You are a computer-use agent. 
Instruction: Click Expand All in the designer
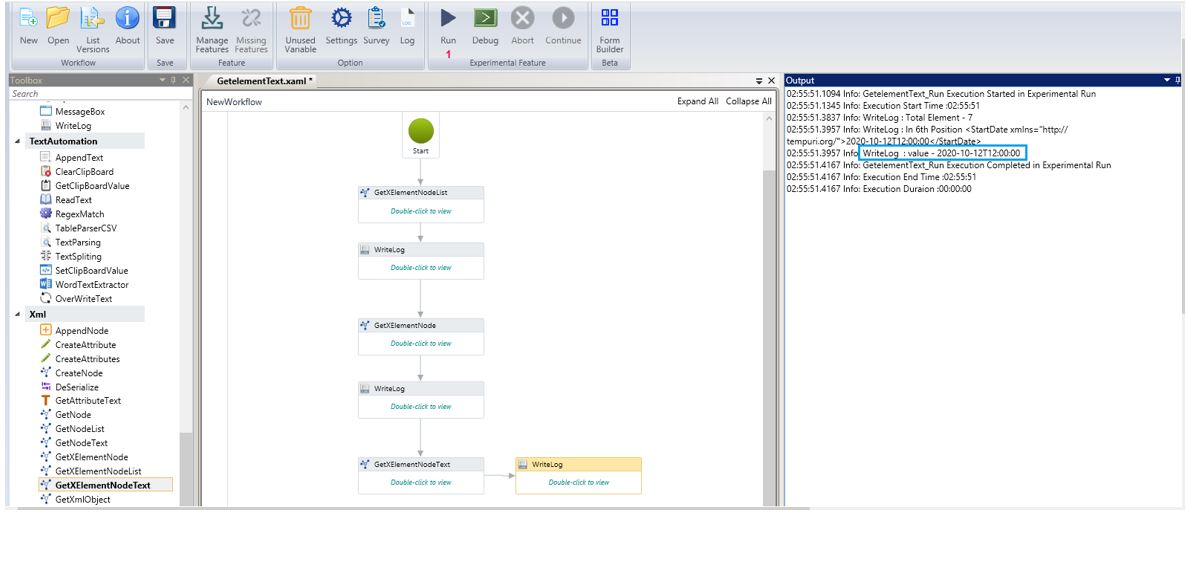tap(697, 102)
